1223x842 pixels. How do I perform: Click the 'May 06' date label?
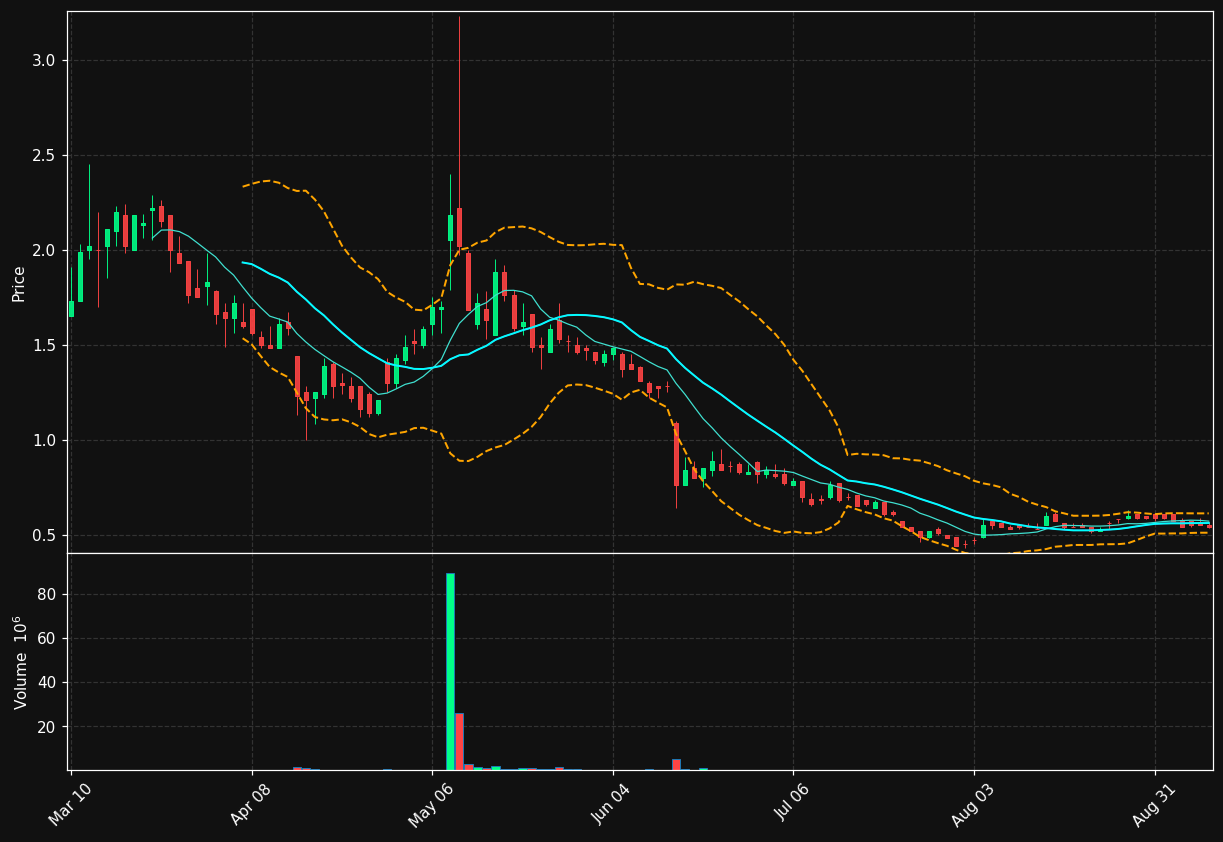point(432,803)
